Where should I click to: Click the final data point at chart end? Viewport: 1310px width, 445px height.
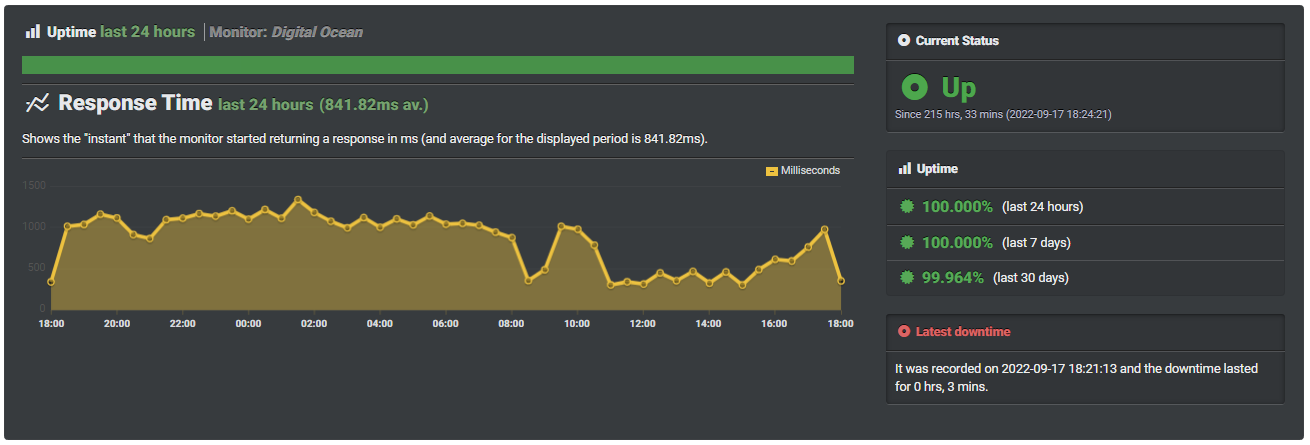pyautogui.click(x=841, y=281)
